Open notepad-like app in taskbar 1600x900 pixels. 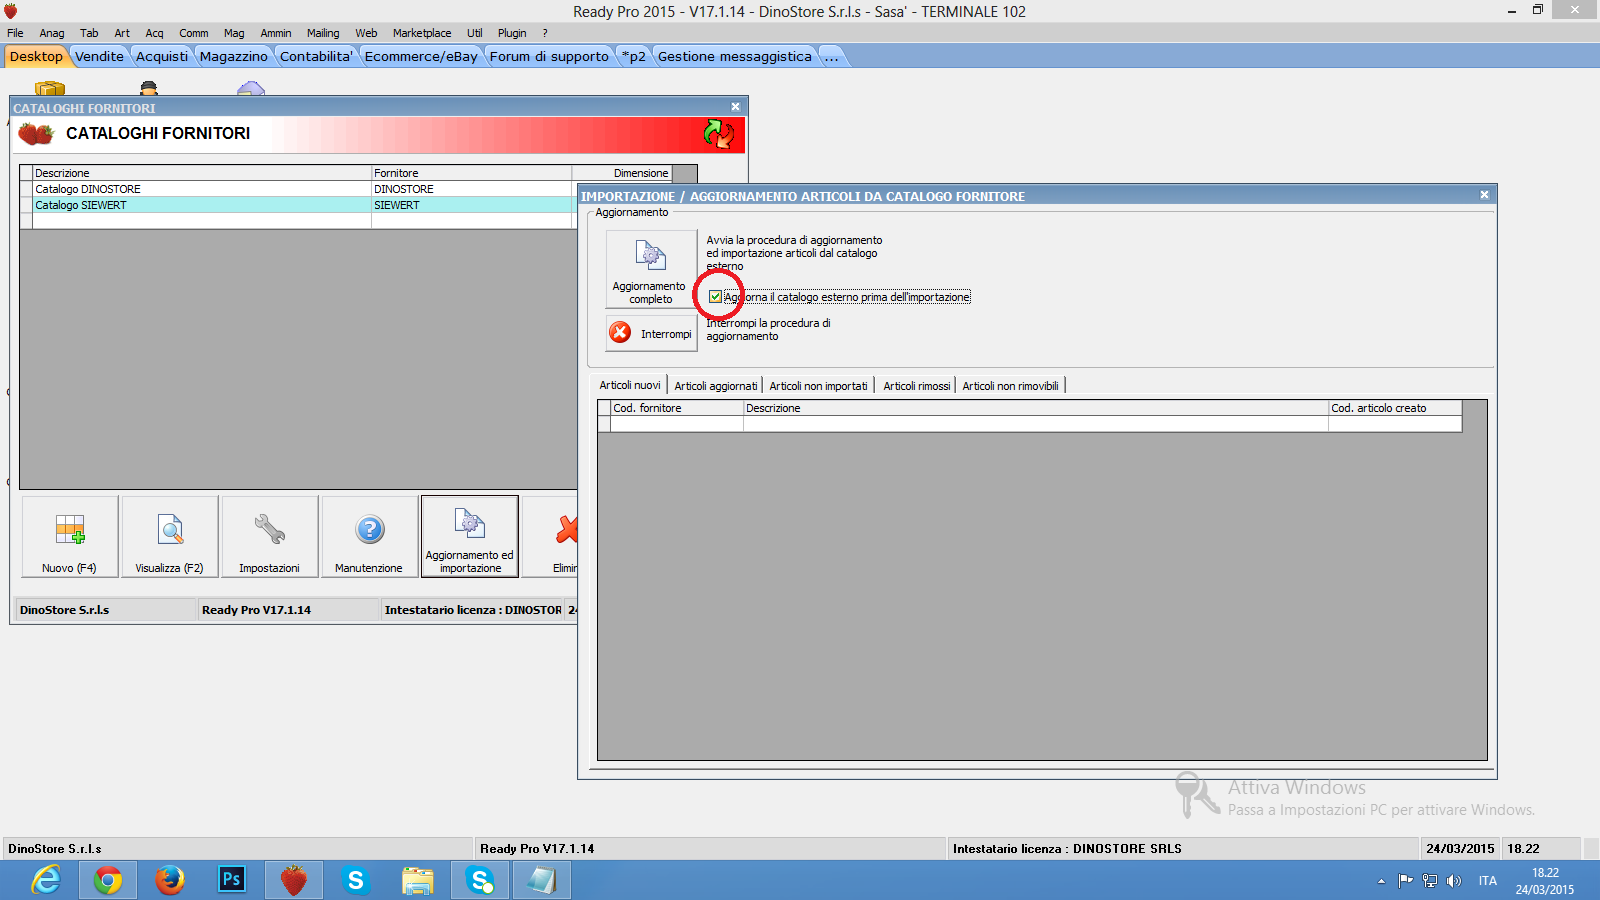point(542,880)
